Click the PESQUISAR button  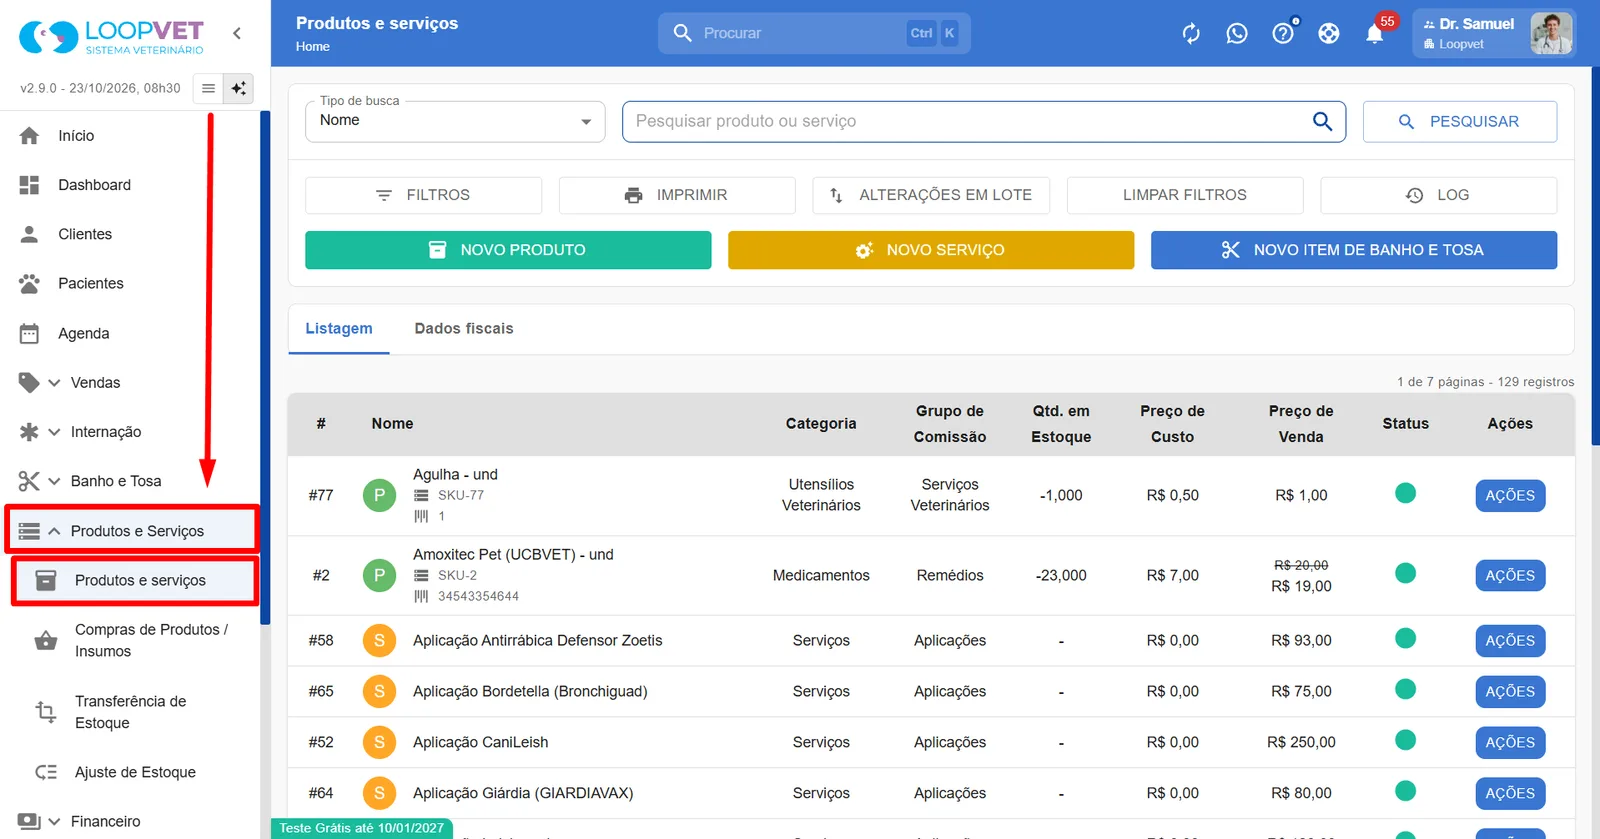coord(1460,121)
